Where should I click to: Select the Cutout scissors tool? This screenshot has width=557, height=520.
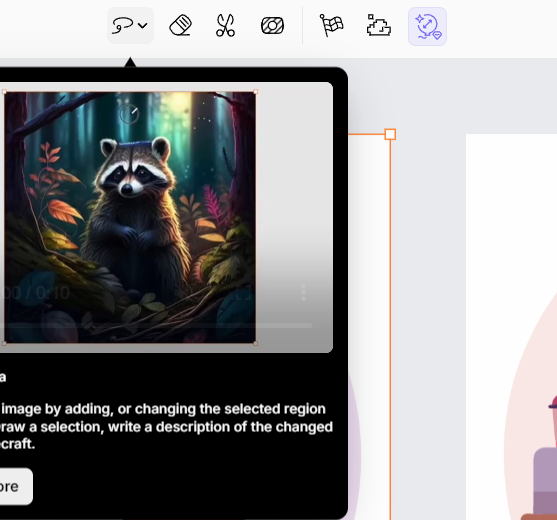[225, 26]
